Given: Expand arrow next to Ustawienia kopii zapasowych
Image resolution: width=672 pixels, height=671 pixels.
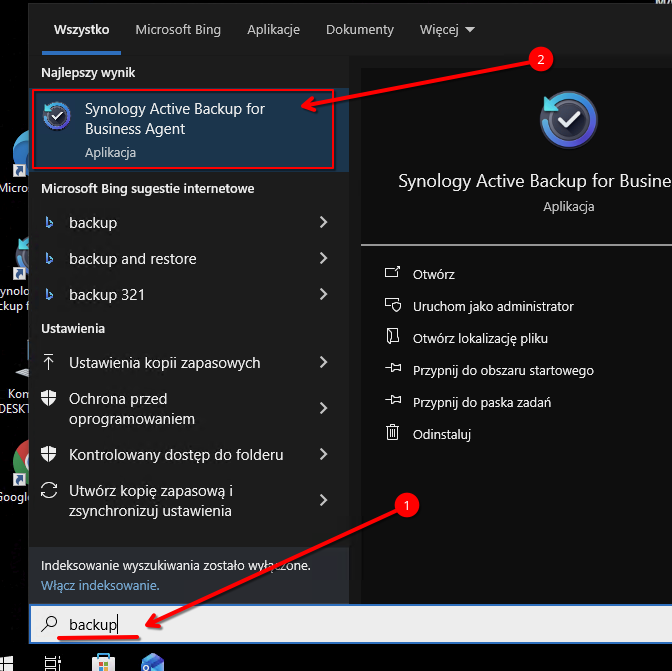Looking at the screenshot, I should [x=323, y=363].
